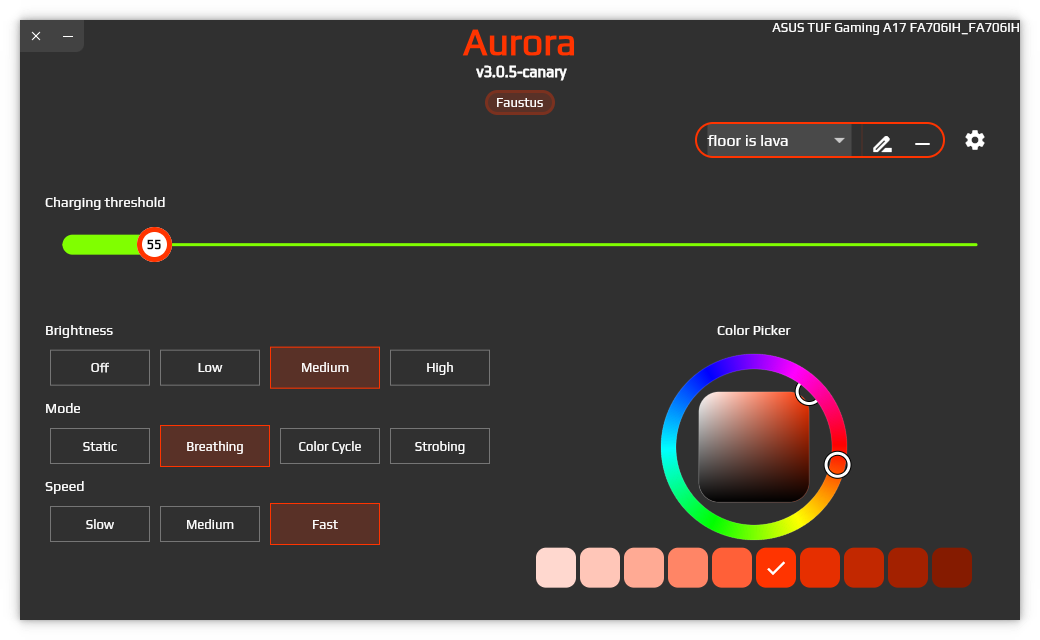This screenshot has height=640, width=1040.
Task: Open settings with the gear icon
Action: click(x=974, y=140)
